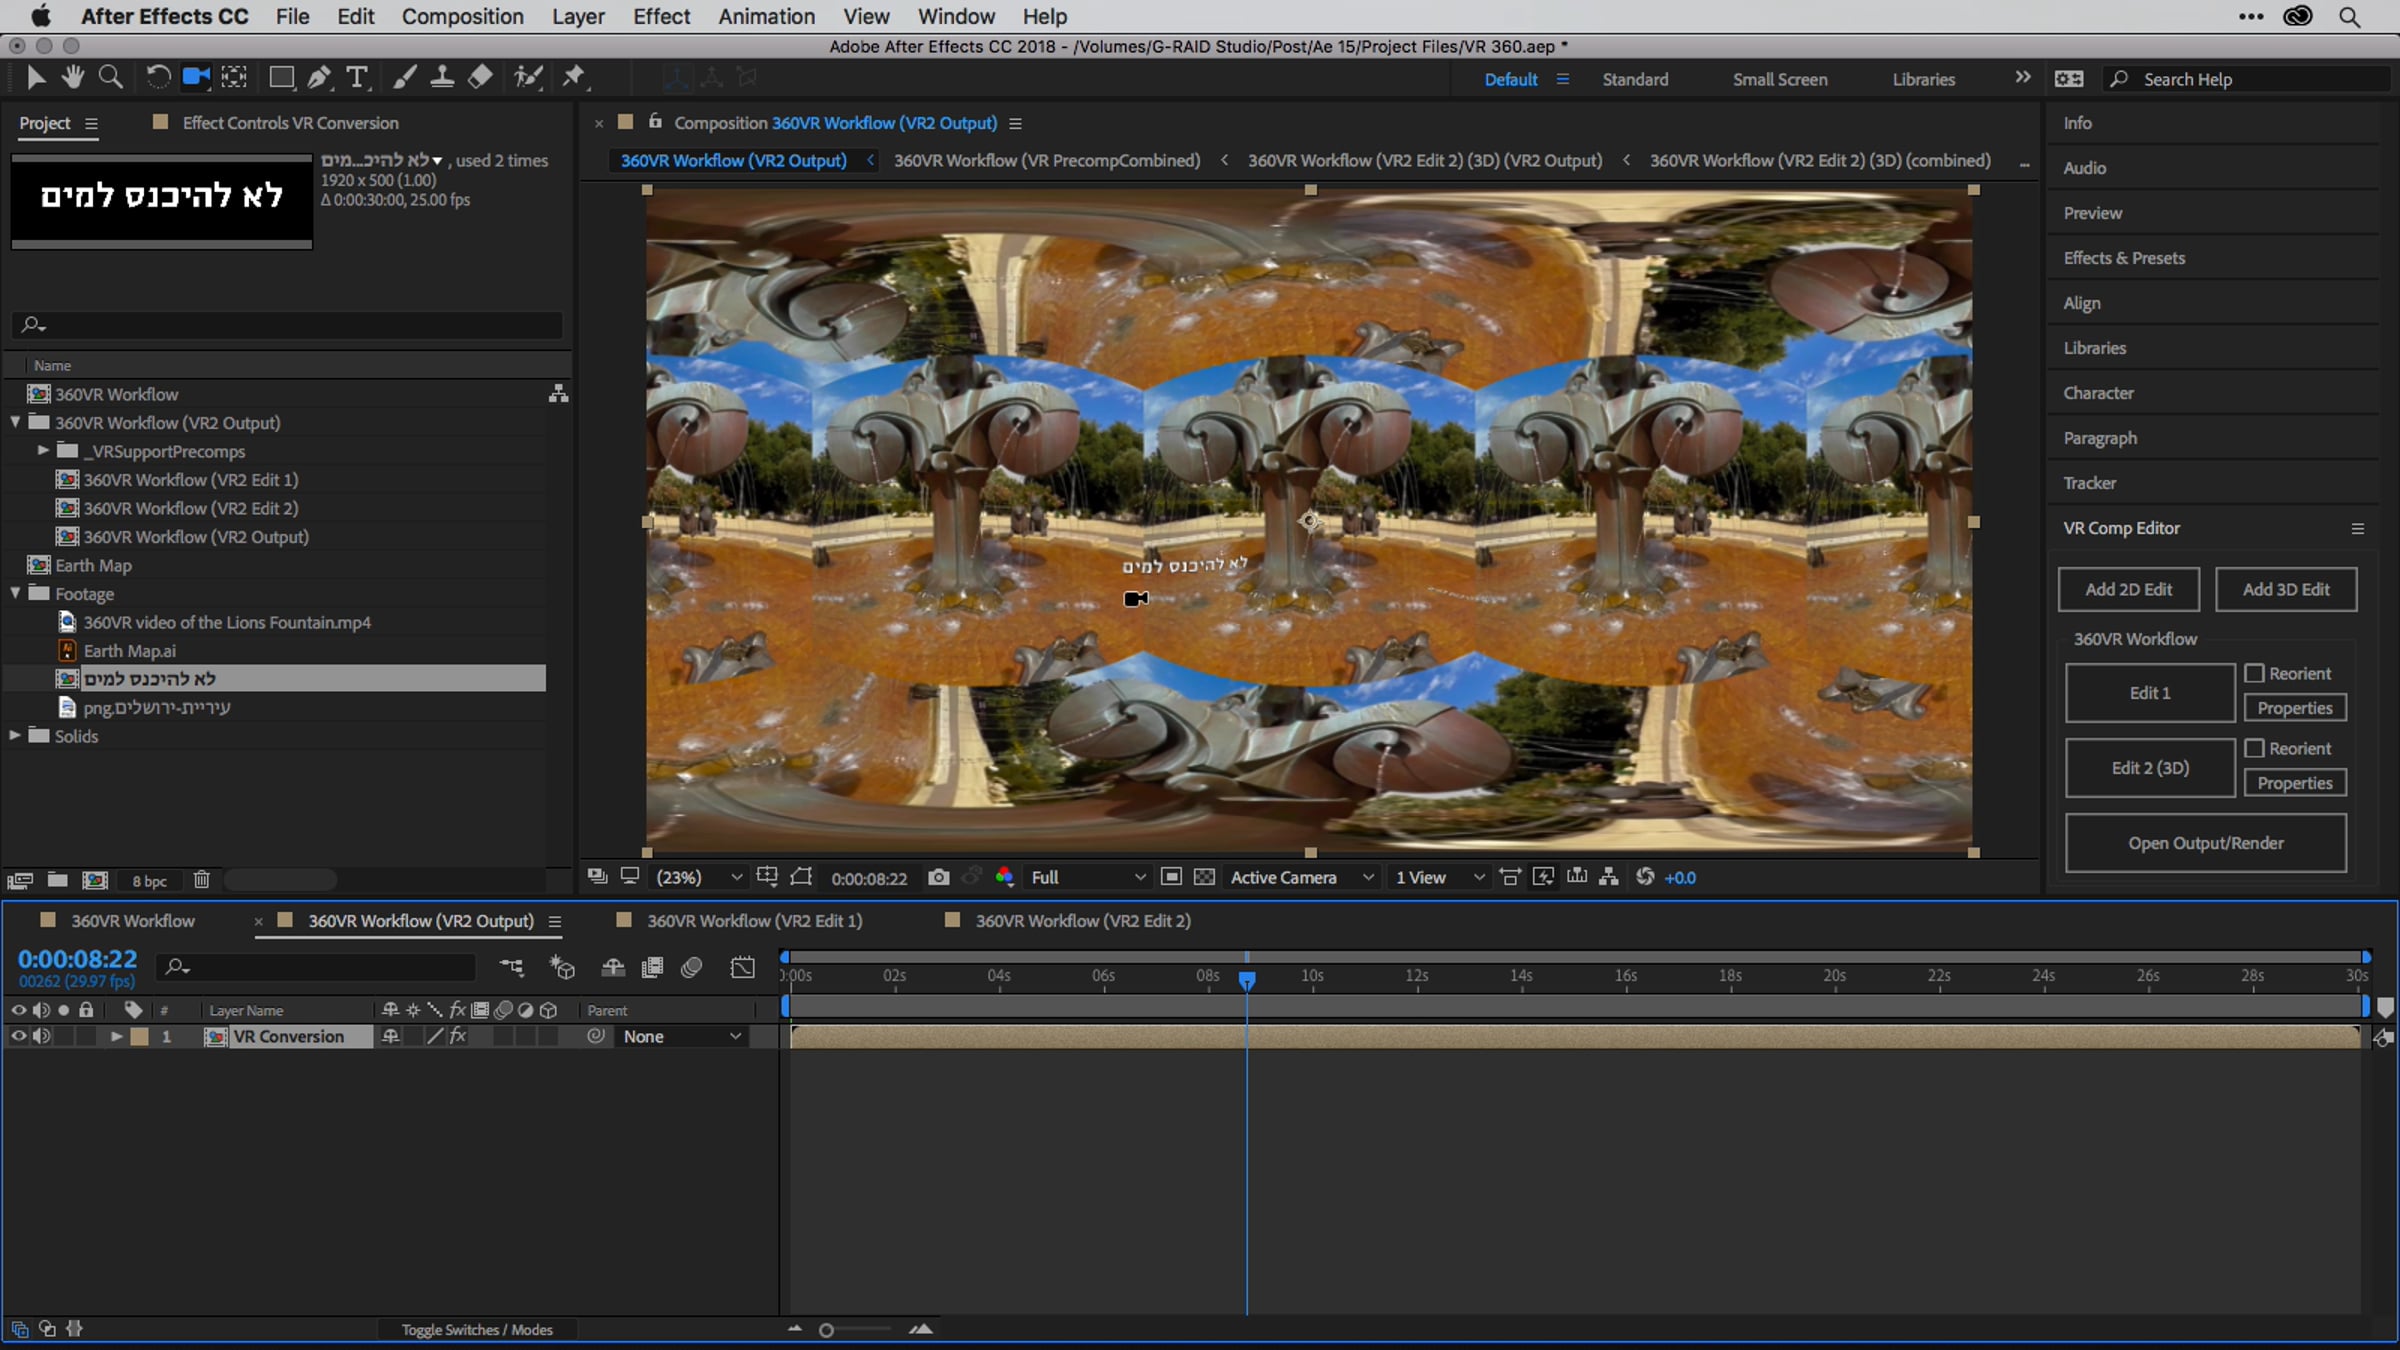Select the Horizontal Type tool

click(x=357, y=77)
